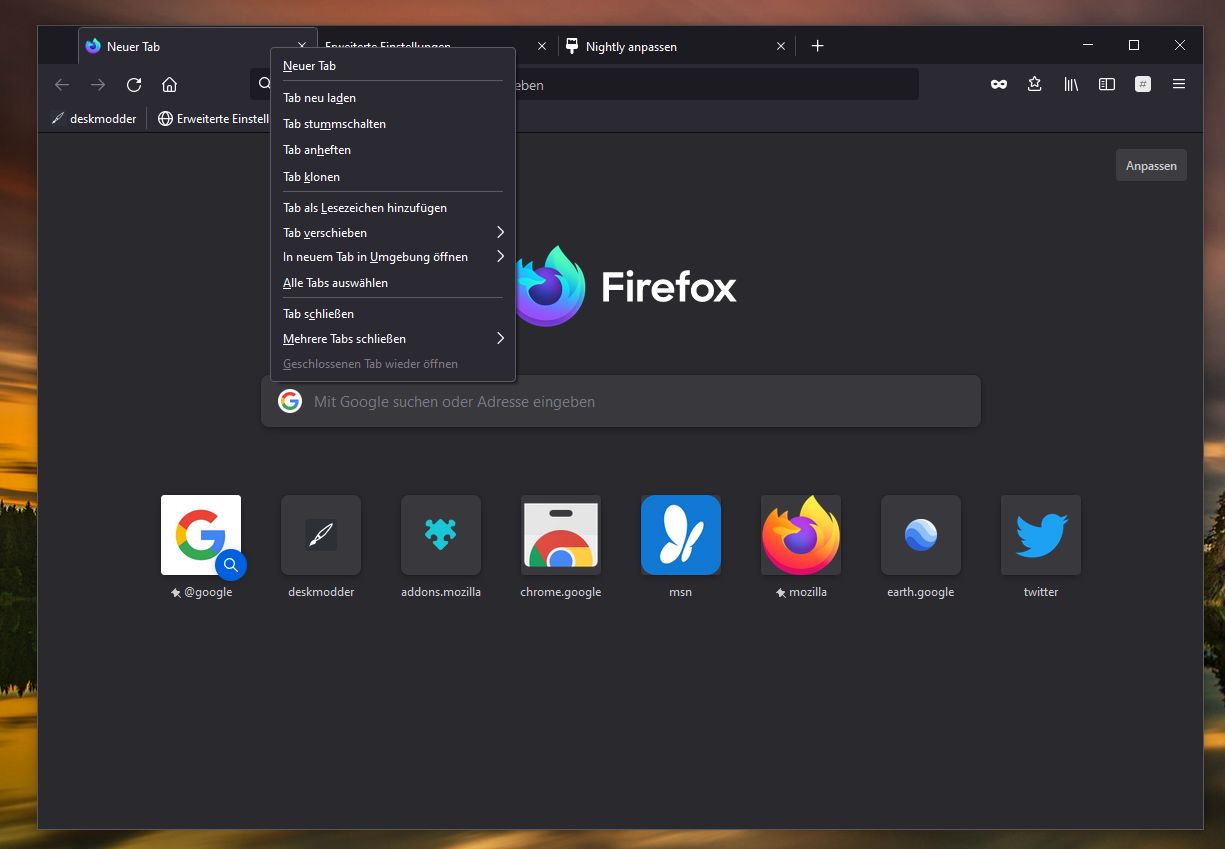Open the twitter bird tile
The width and height of the screenshot is (1225, 849).
tap(1041, 535)
